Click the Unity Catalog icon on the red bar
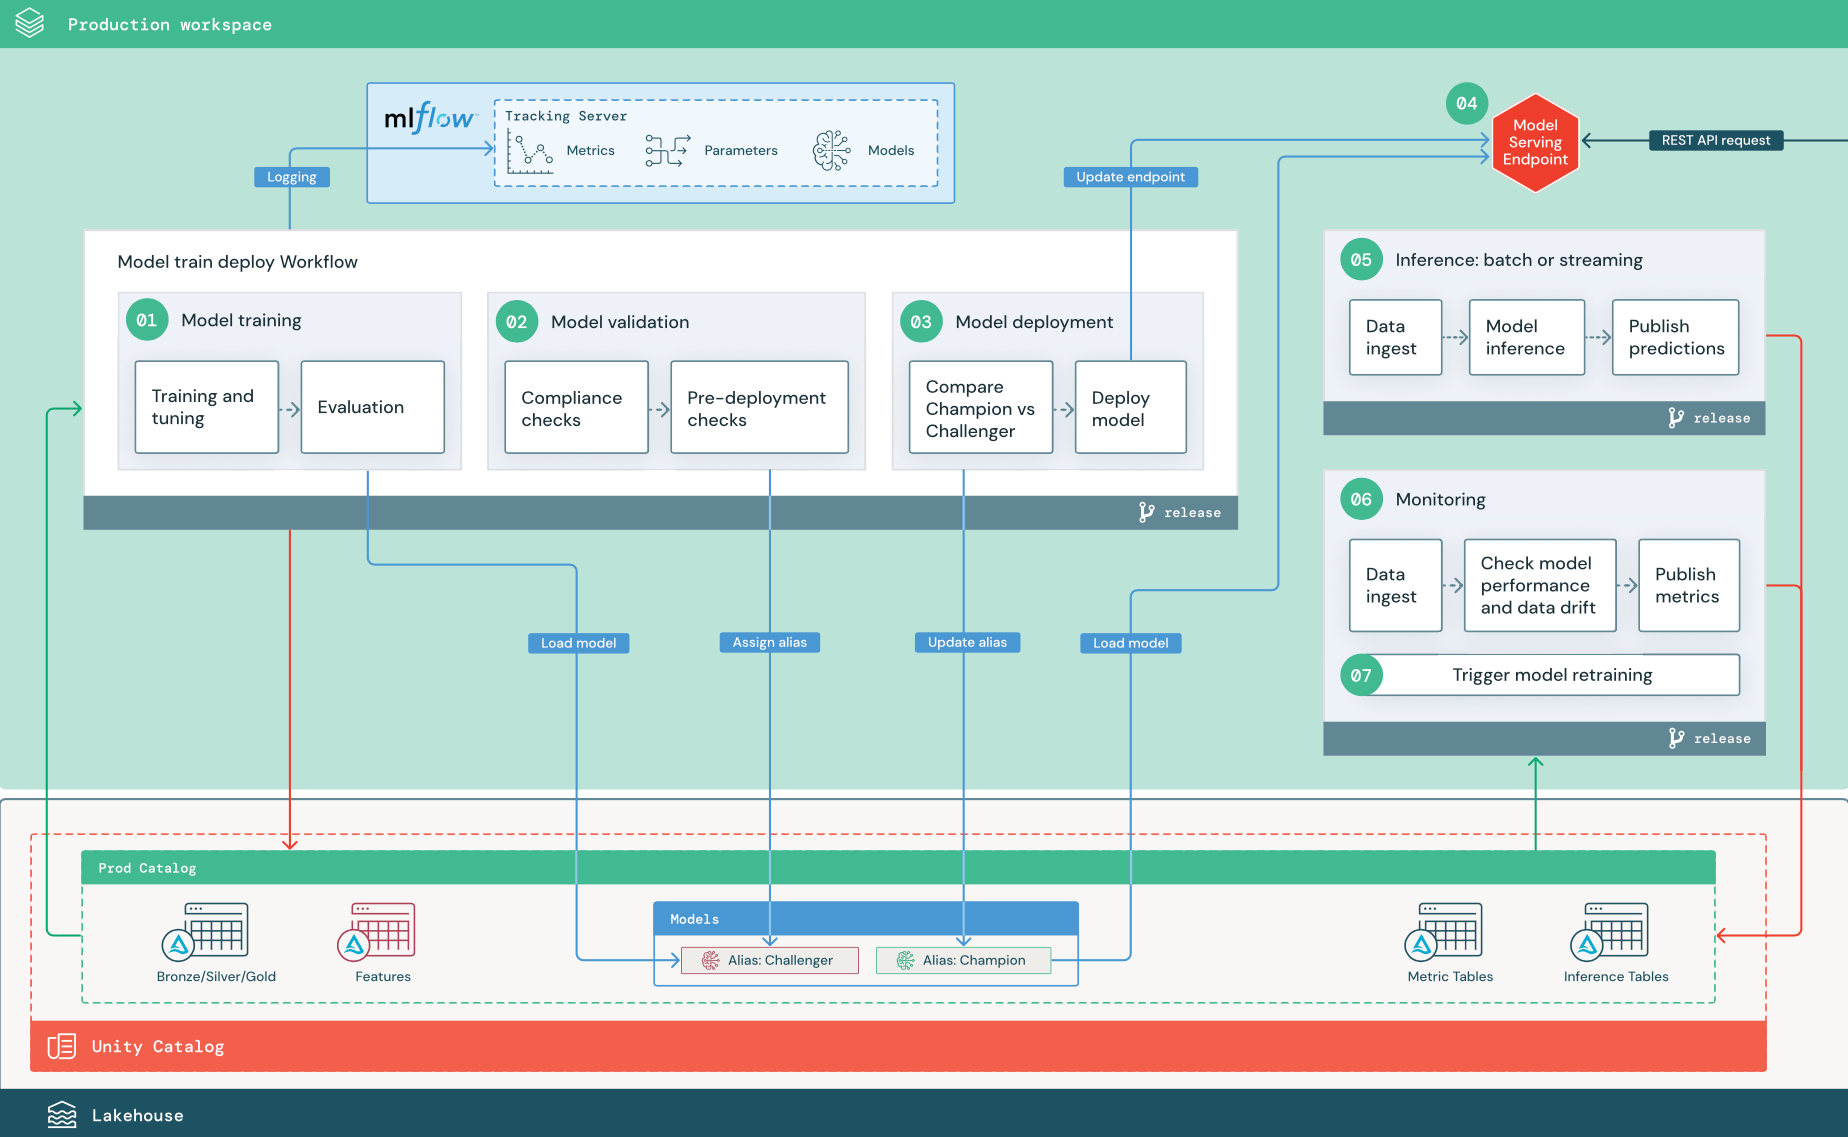The image size is (1848, 1137). click(61, 1046)
